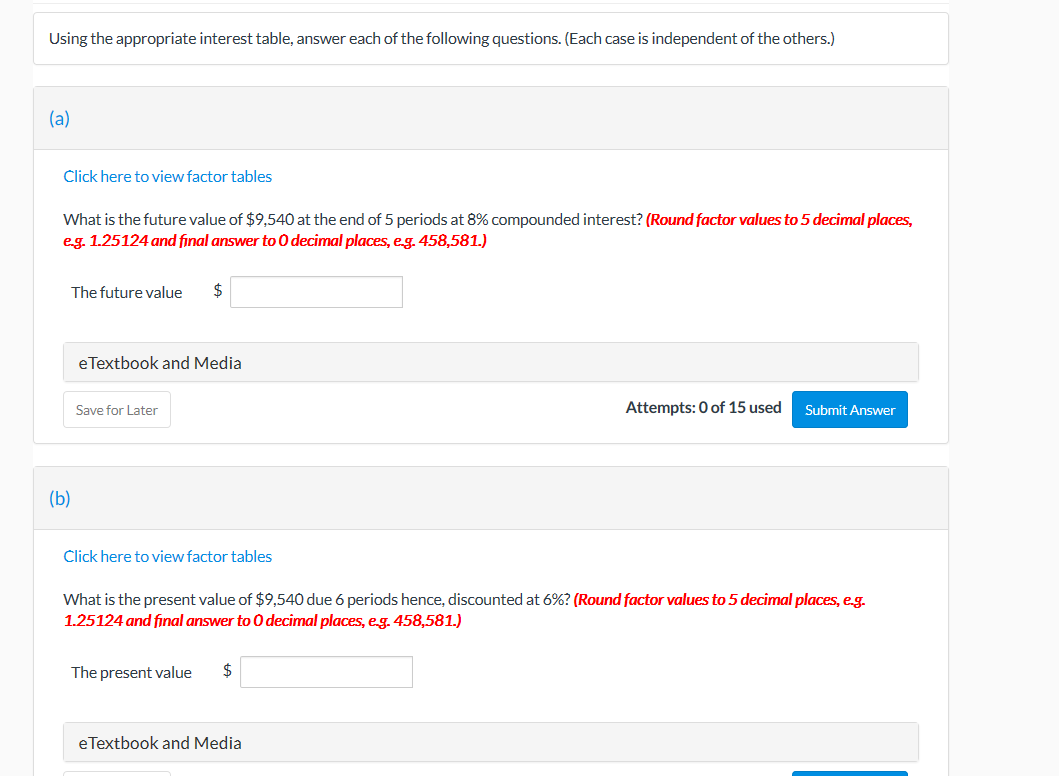Click the future value answer input field
This screenshot has height=776, width=1059.
(316, 291)
